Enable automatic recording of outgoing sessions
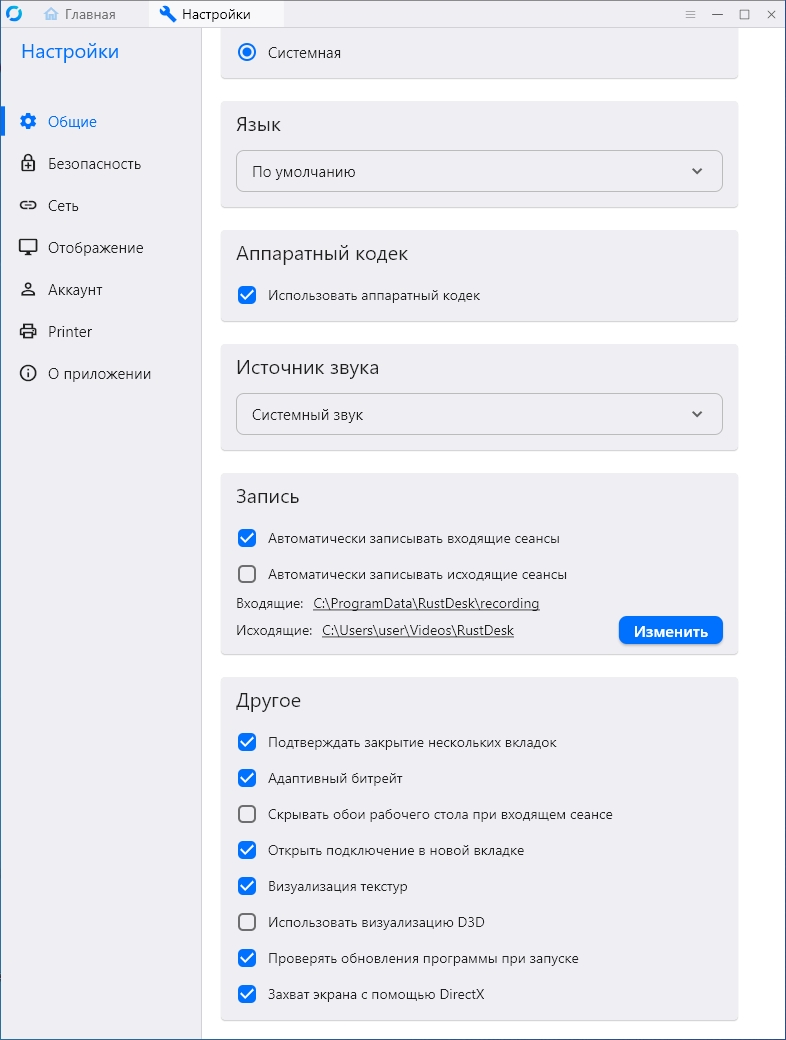The width and height of the screenshot is (786, 1040). click(x=247, y=574)
